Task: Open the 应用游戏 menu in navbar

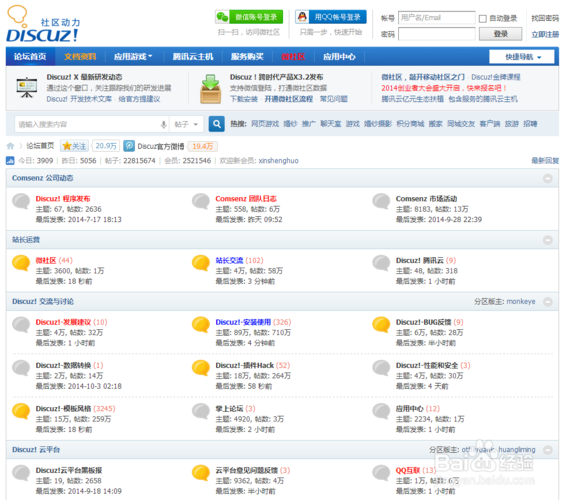Action: tap(133, 57)
